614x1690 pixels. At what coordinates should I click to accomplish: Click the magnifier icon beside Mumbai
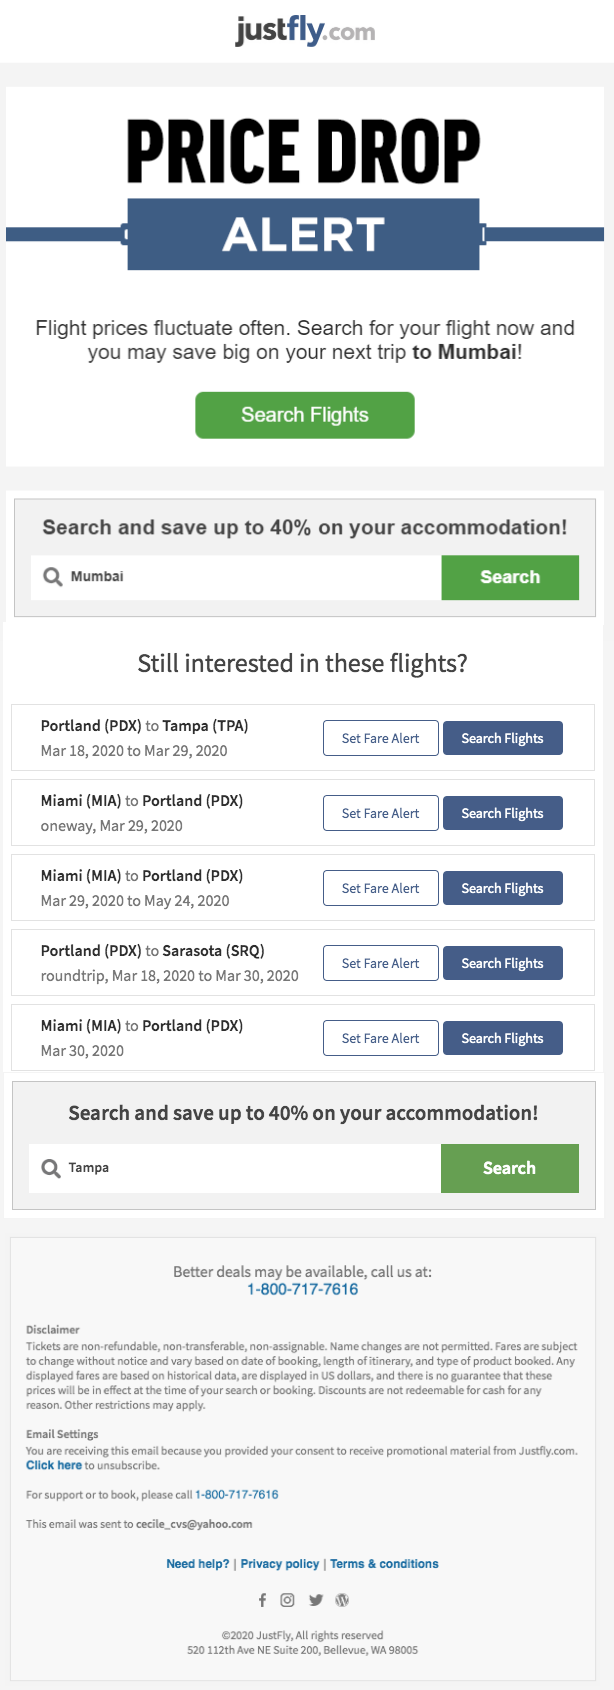pyautogui.click(x=53, y=577)
